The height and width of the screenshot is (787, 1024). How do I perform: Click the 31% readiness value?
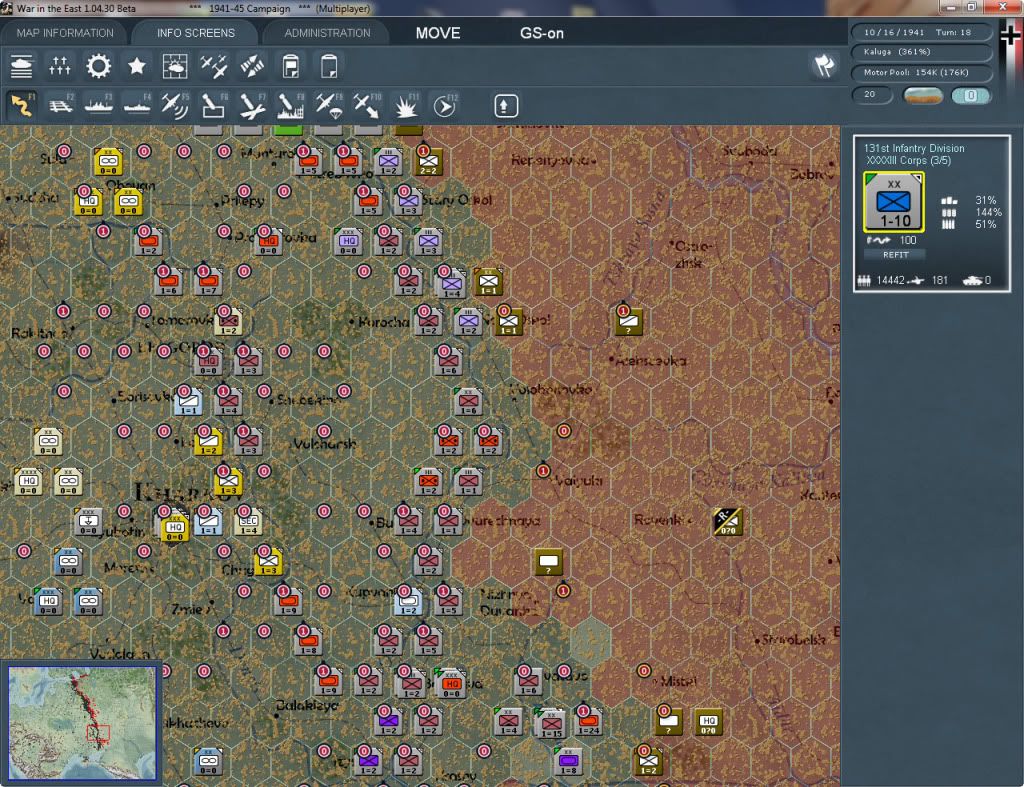[986, 200]
